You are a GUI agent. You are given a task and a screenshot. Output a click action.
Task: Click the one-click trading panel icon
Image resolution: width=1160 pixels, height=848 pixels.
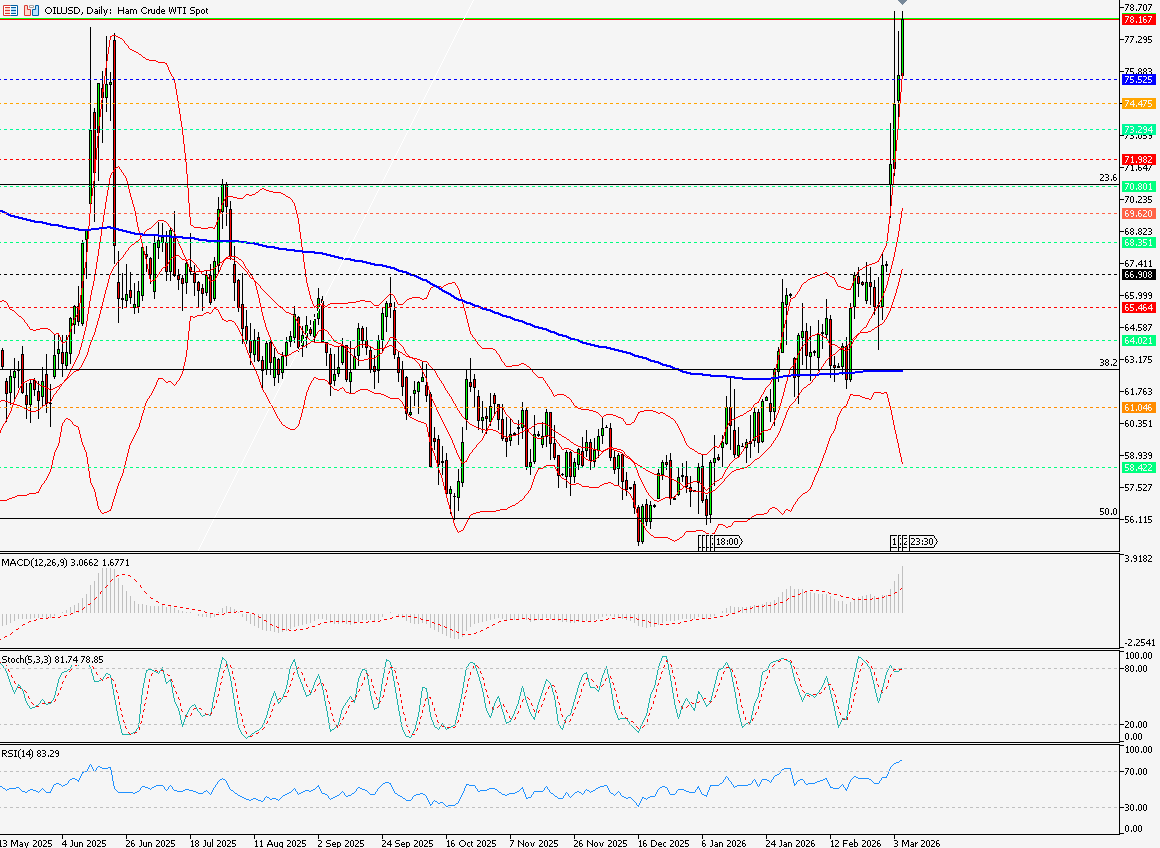coord(32,9)
